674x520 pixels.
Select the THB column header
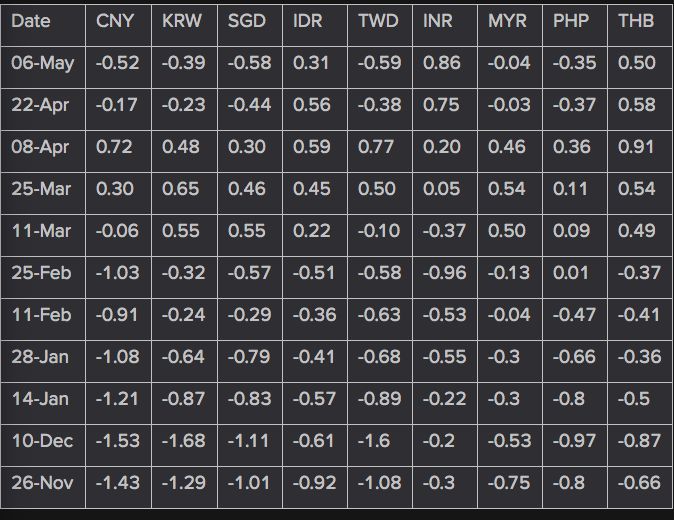pos(636,21)
